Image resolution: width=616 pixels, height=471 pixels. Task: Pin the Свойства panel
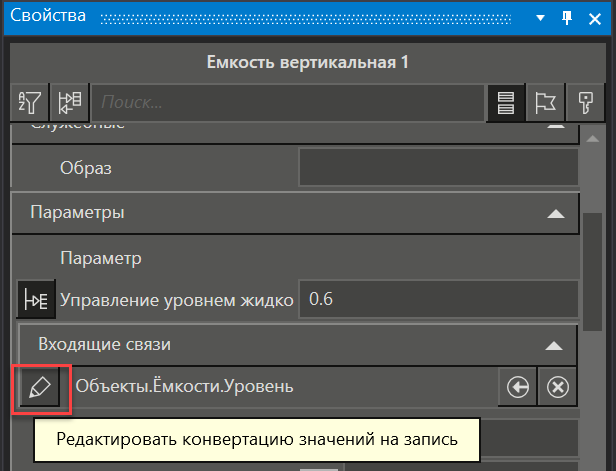pos(567,17)
